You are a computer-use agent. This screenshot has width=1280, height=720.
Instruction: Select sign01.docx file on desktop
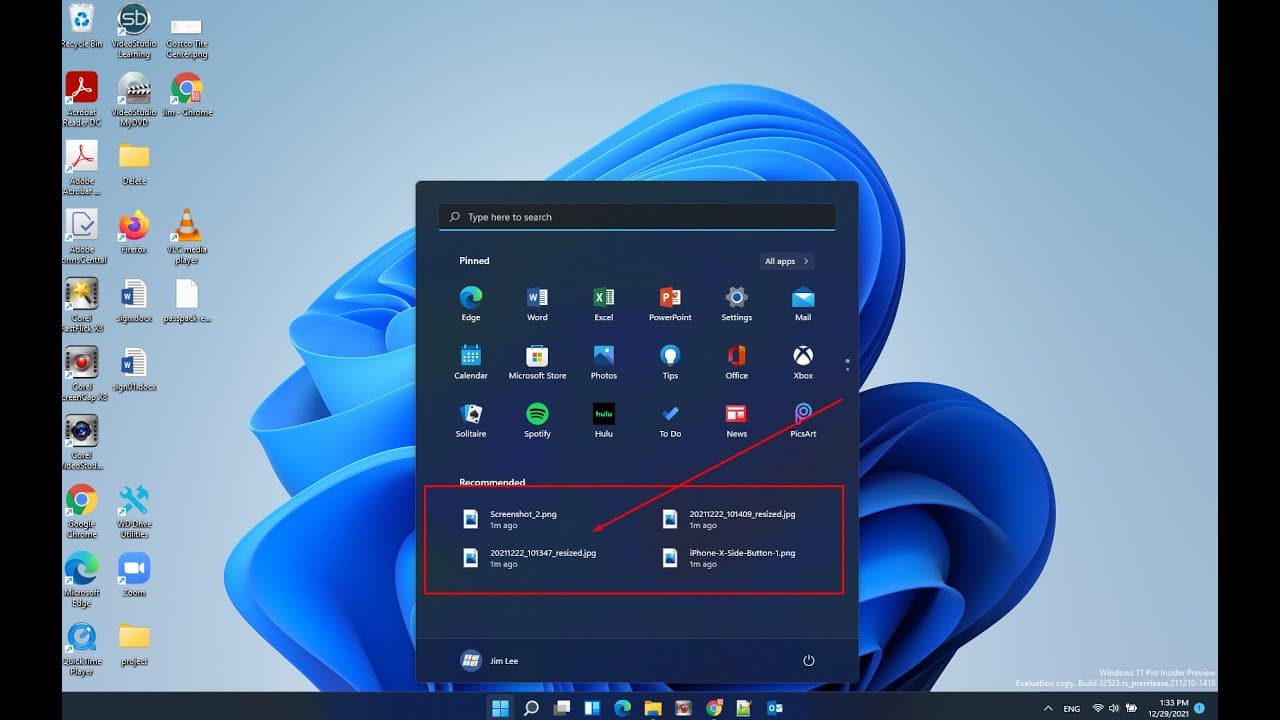(x=133, y=369)
